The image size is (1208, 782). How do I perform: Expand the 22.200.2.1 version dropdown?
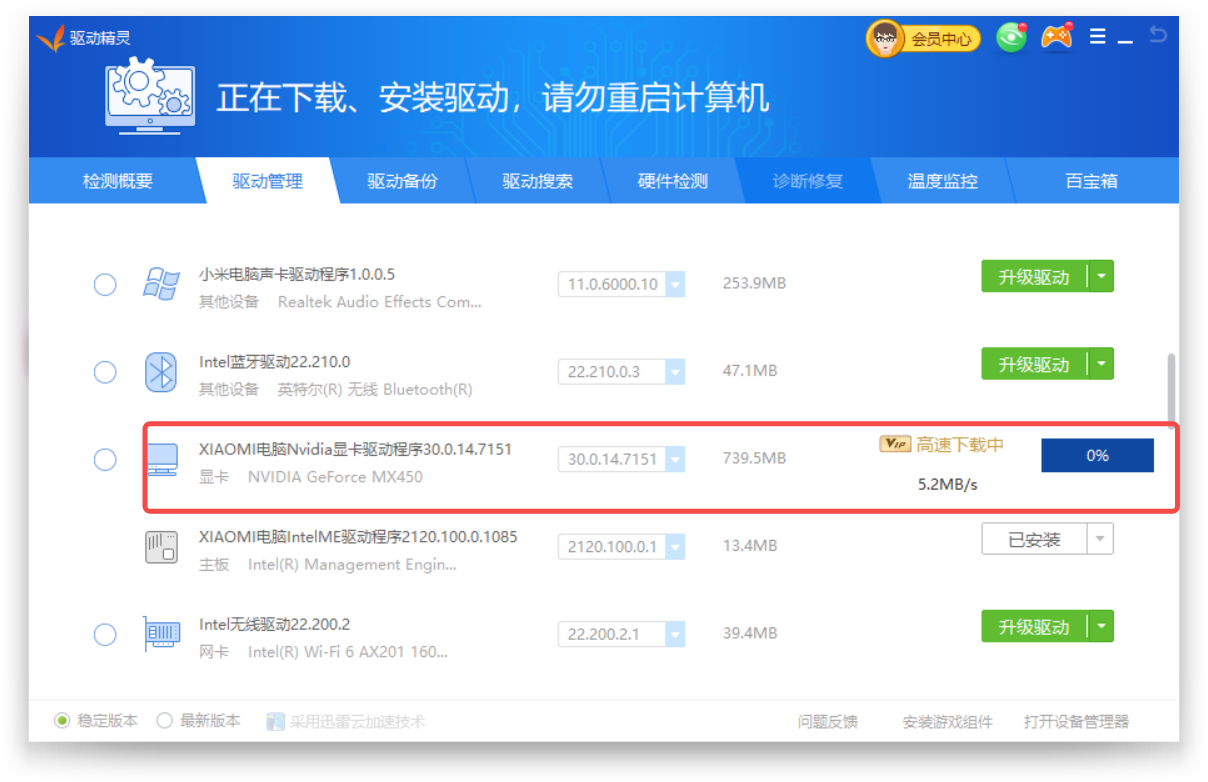click(675, 634)
